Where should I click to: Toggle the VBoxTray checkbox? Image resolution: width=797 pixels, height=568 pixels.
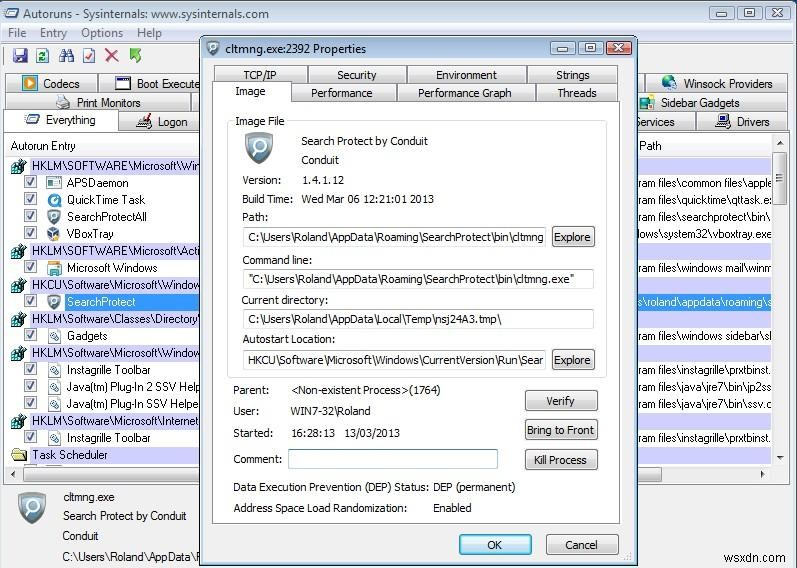point(30,232)
